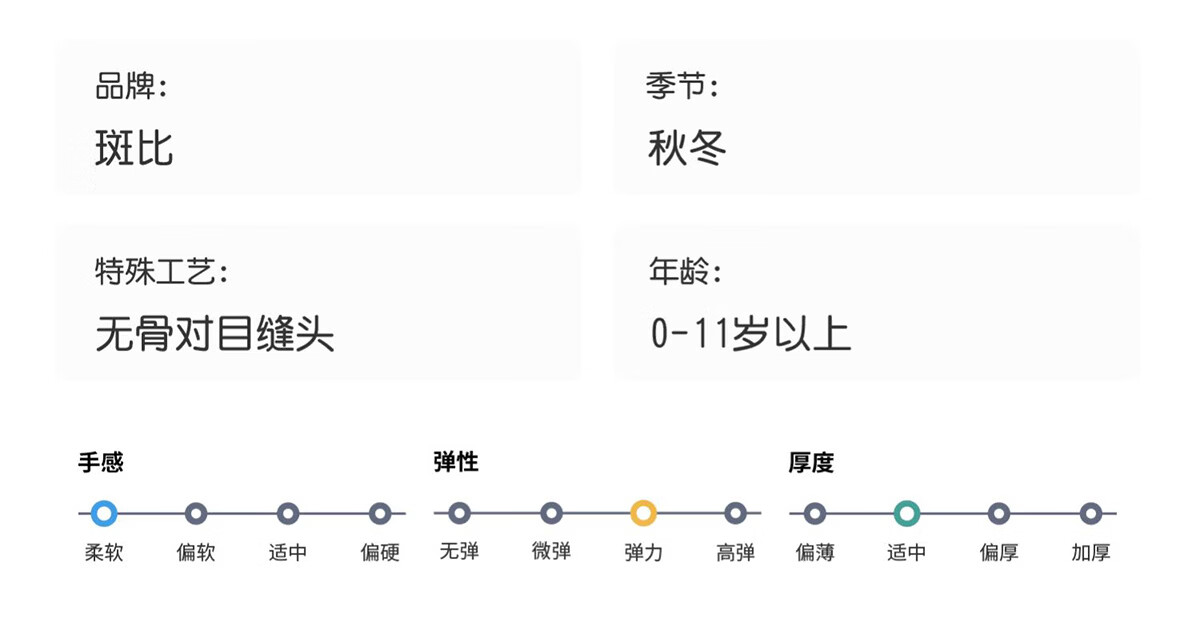Click the 手感 scale heading
Screen dimensions: 1200x629
click(101, 462)
